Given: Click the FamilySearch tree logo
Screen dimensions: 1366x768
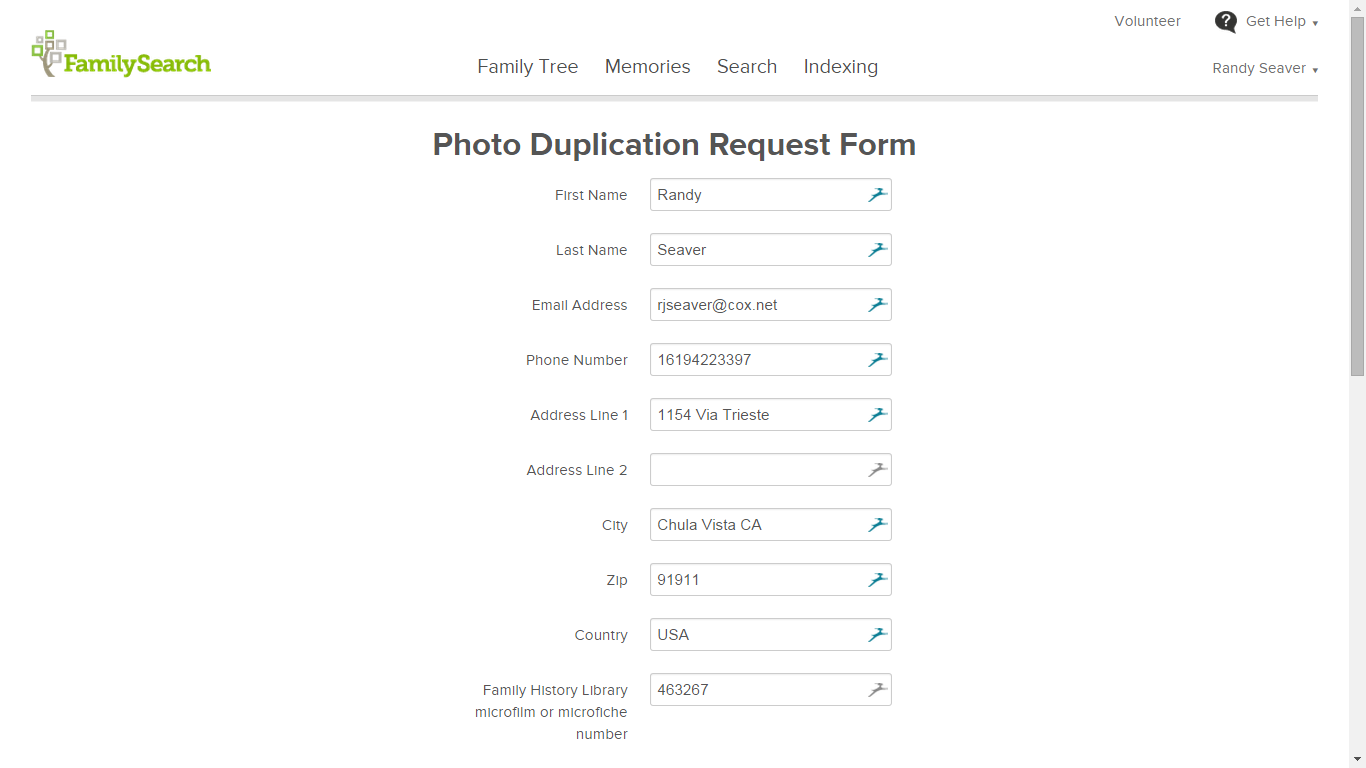Looking at the screenshot, I should [121, 54].
